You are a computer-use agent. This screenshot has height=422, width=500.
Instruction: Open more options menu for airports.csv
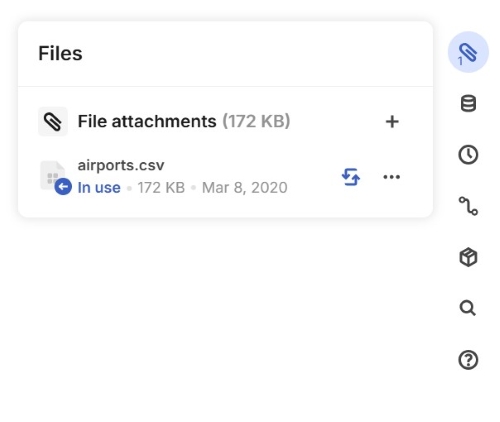click(x=391, y=177)
